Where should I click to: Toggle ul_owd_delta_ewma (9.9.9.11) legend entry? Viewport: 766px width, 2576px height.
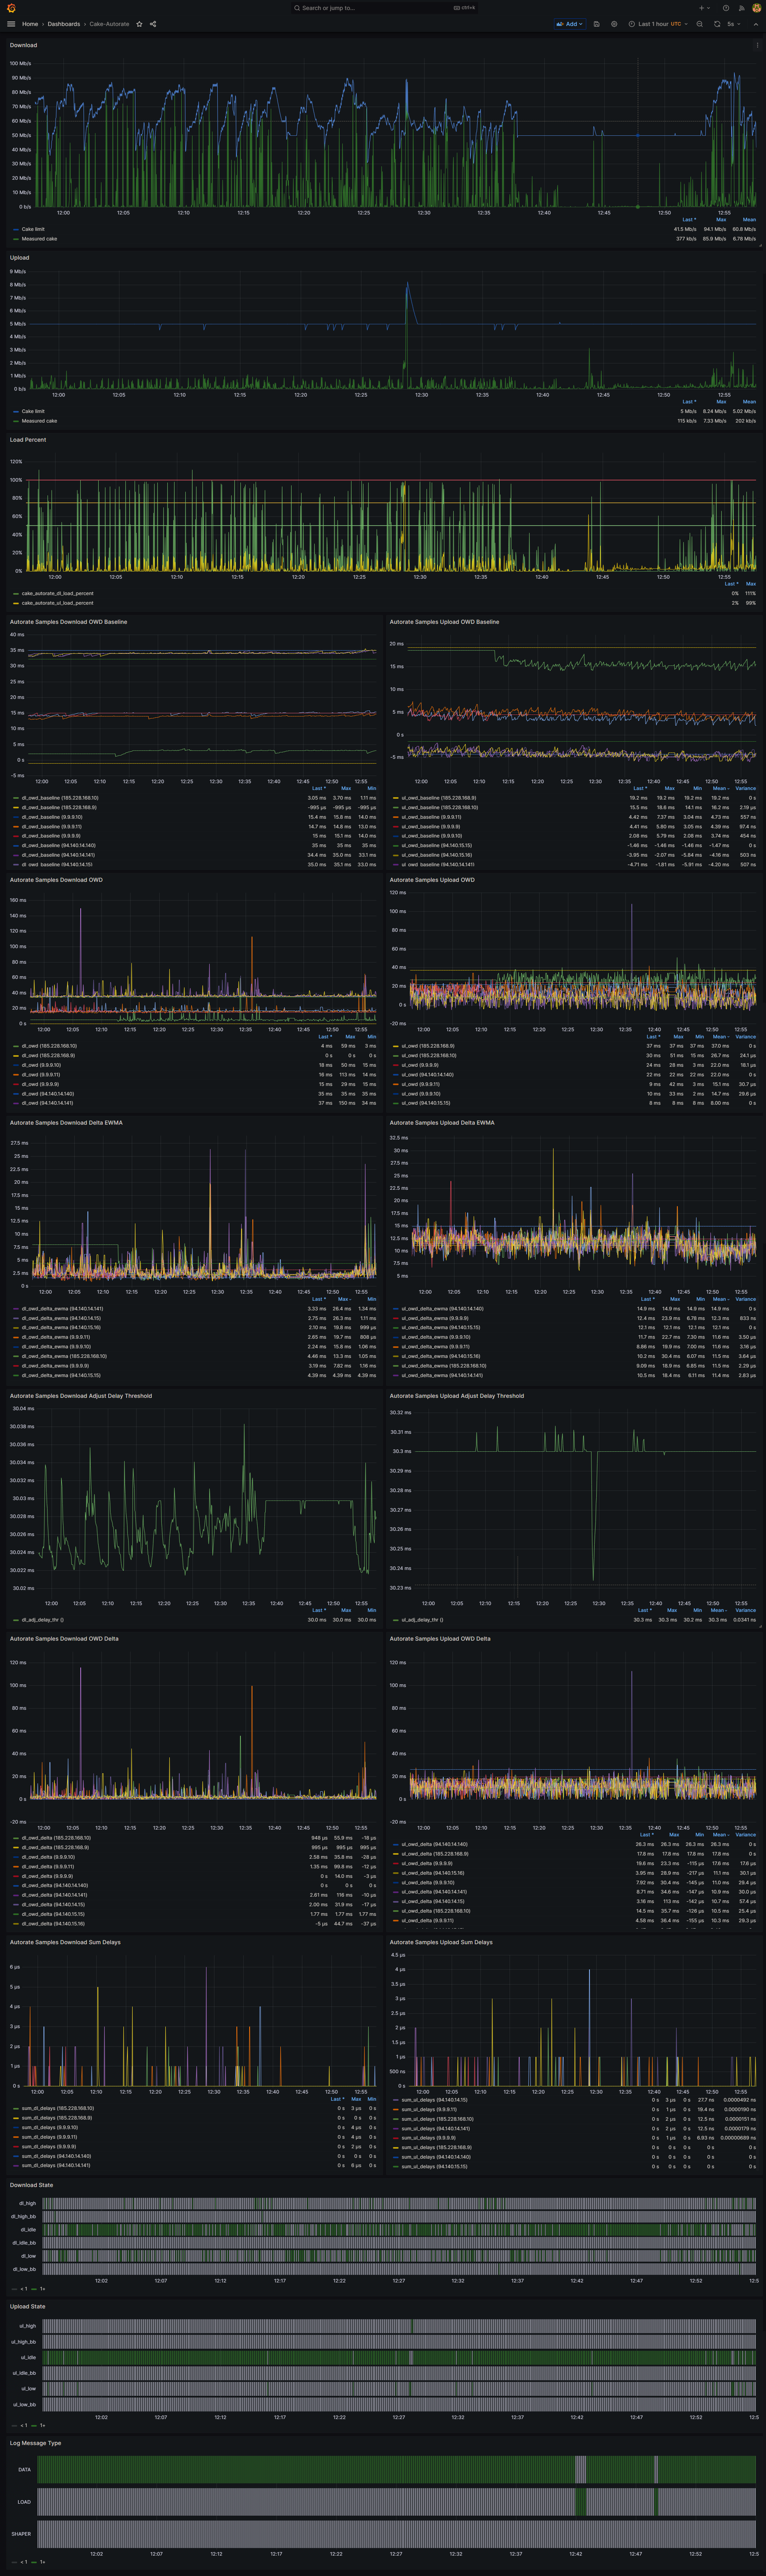[436, 1347]
